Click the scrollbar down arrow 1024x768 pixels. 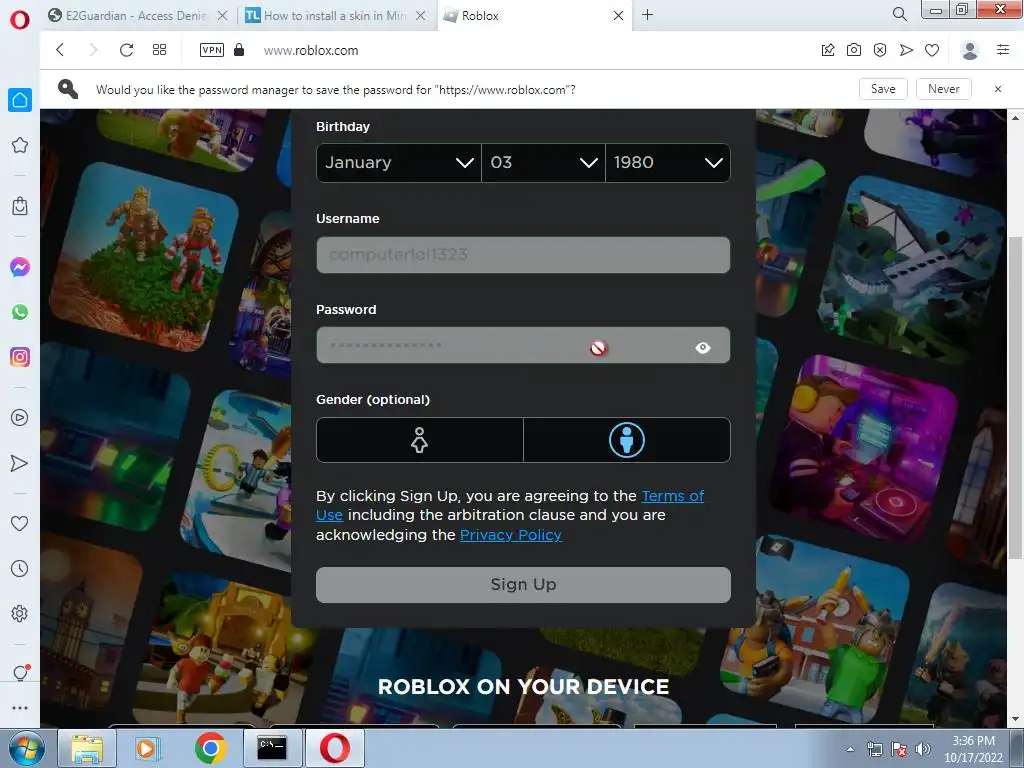tap(1015, 720)
